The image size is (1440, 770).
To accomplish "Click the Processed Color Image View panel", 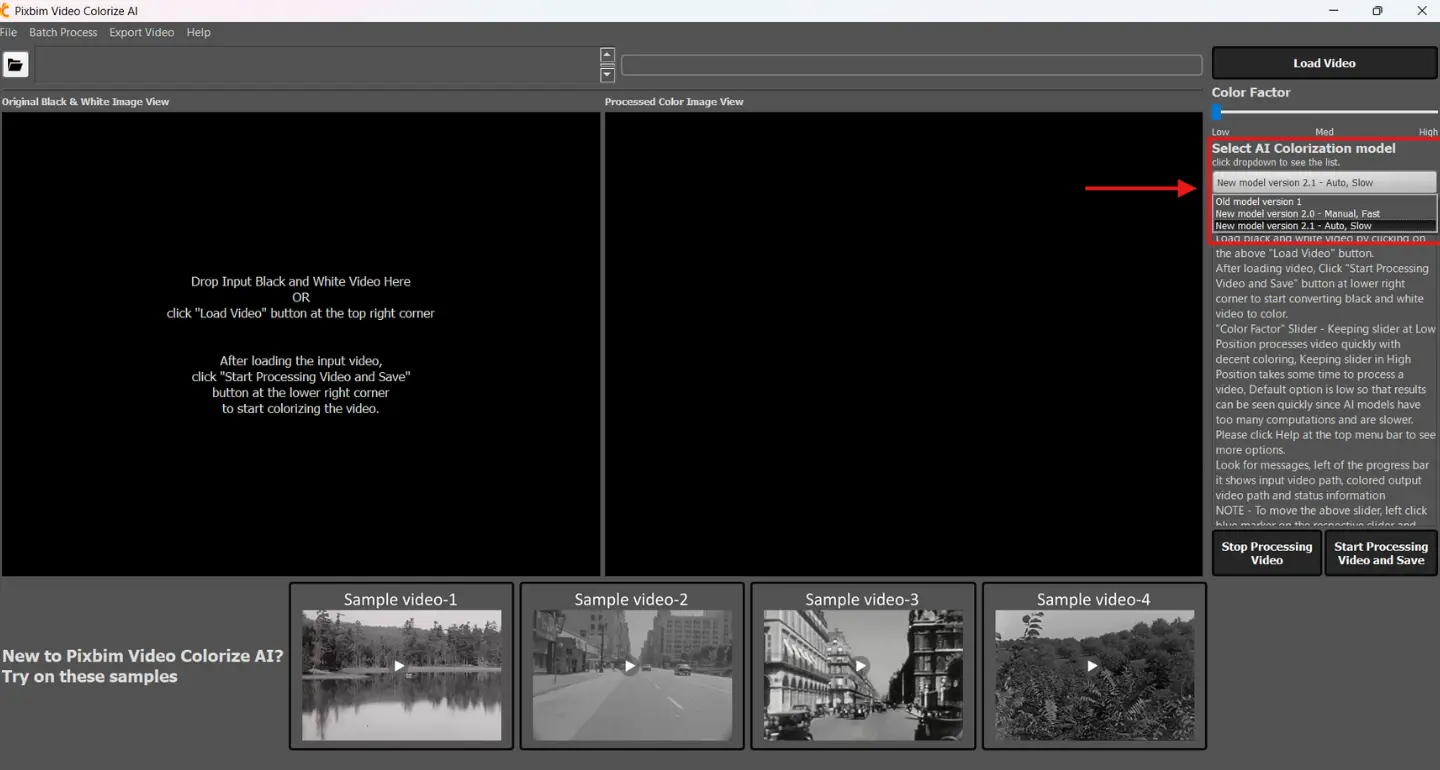I will [x=903, y=344].
